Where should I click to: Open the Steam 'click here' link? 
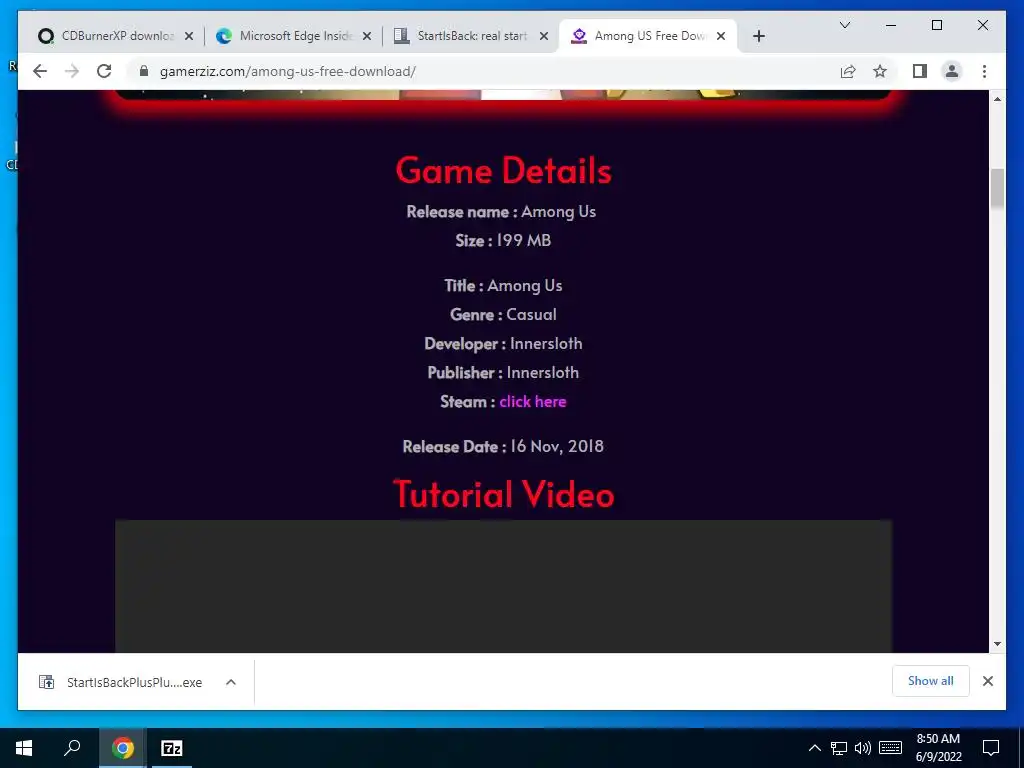point(533,402)
